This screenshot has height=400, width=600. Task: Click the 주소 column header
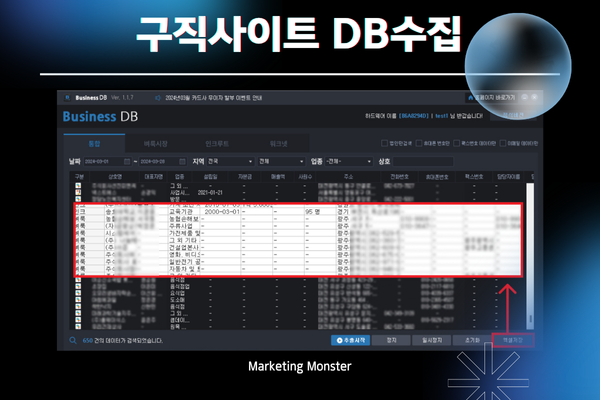(348, 177)
